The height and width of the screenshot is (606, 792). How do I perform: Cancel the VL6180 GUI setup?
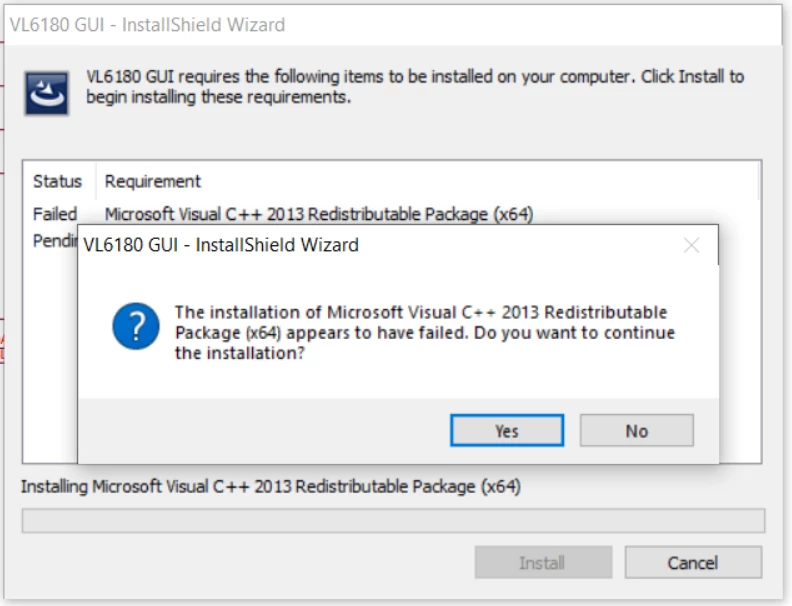[693, 562]
